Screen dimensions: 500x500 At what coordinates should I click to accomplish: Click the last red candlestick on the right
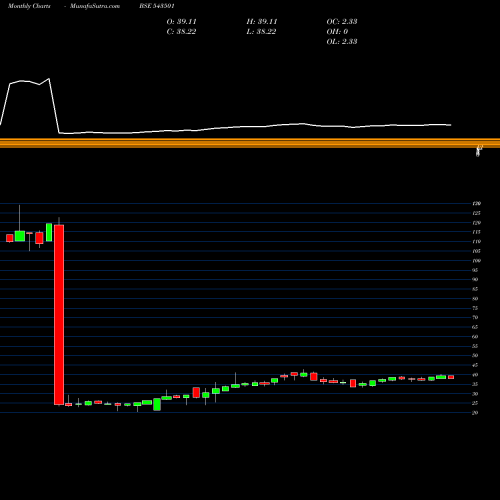point(451,377)
